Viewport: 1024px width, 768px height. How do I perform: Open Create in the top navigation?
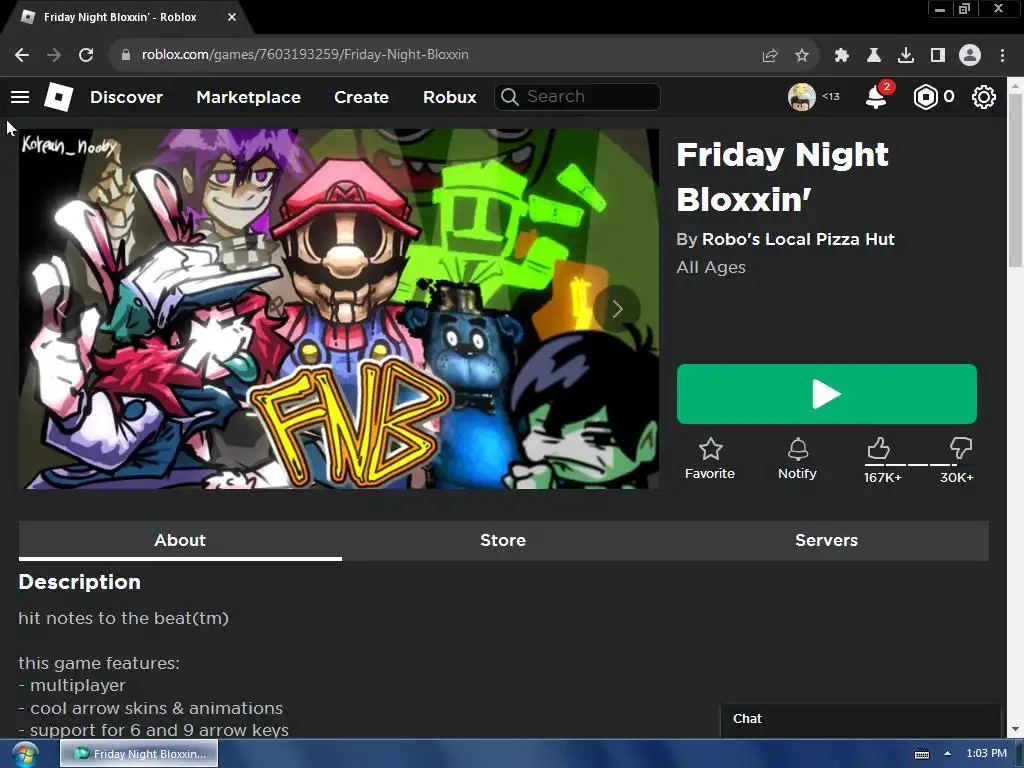coord(362,97)
